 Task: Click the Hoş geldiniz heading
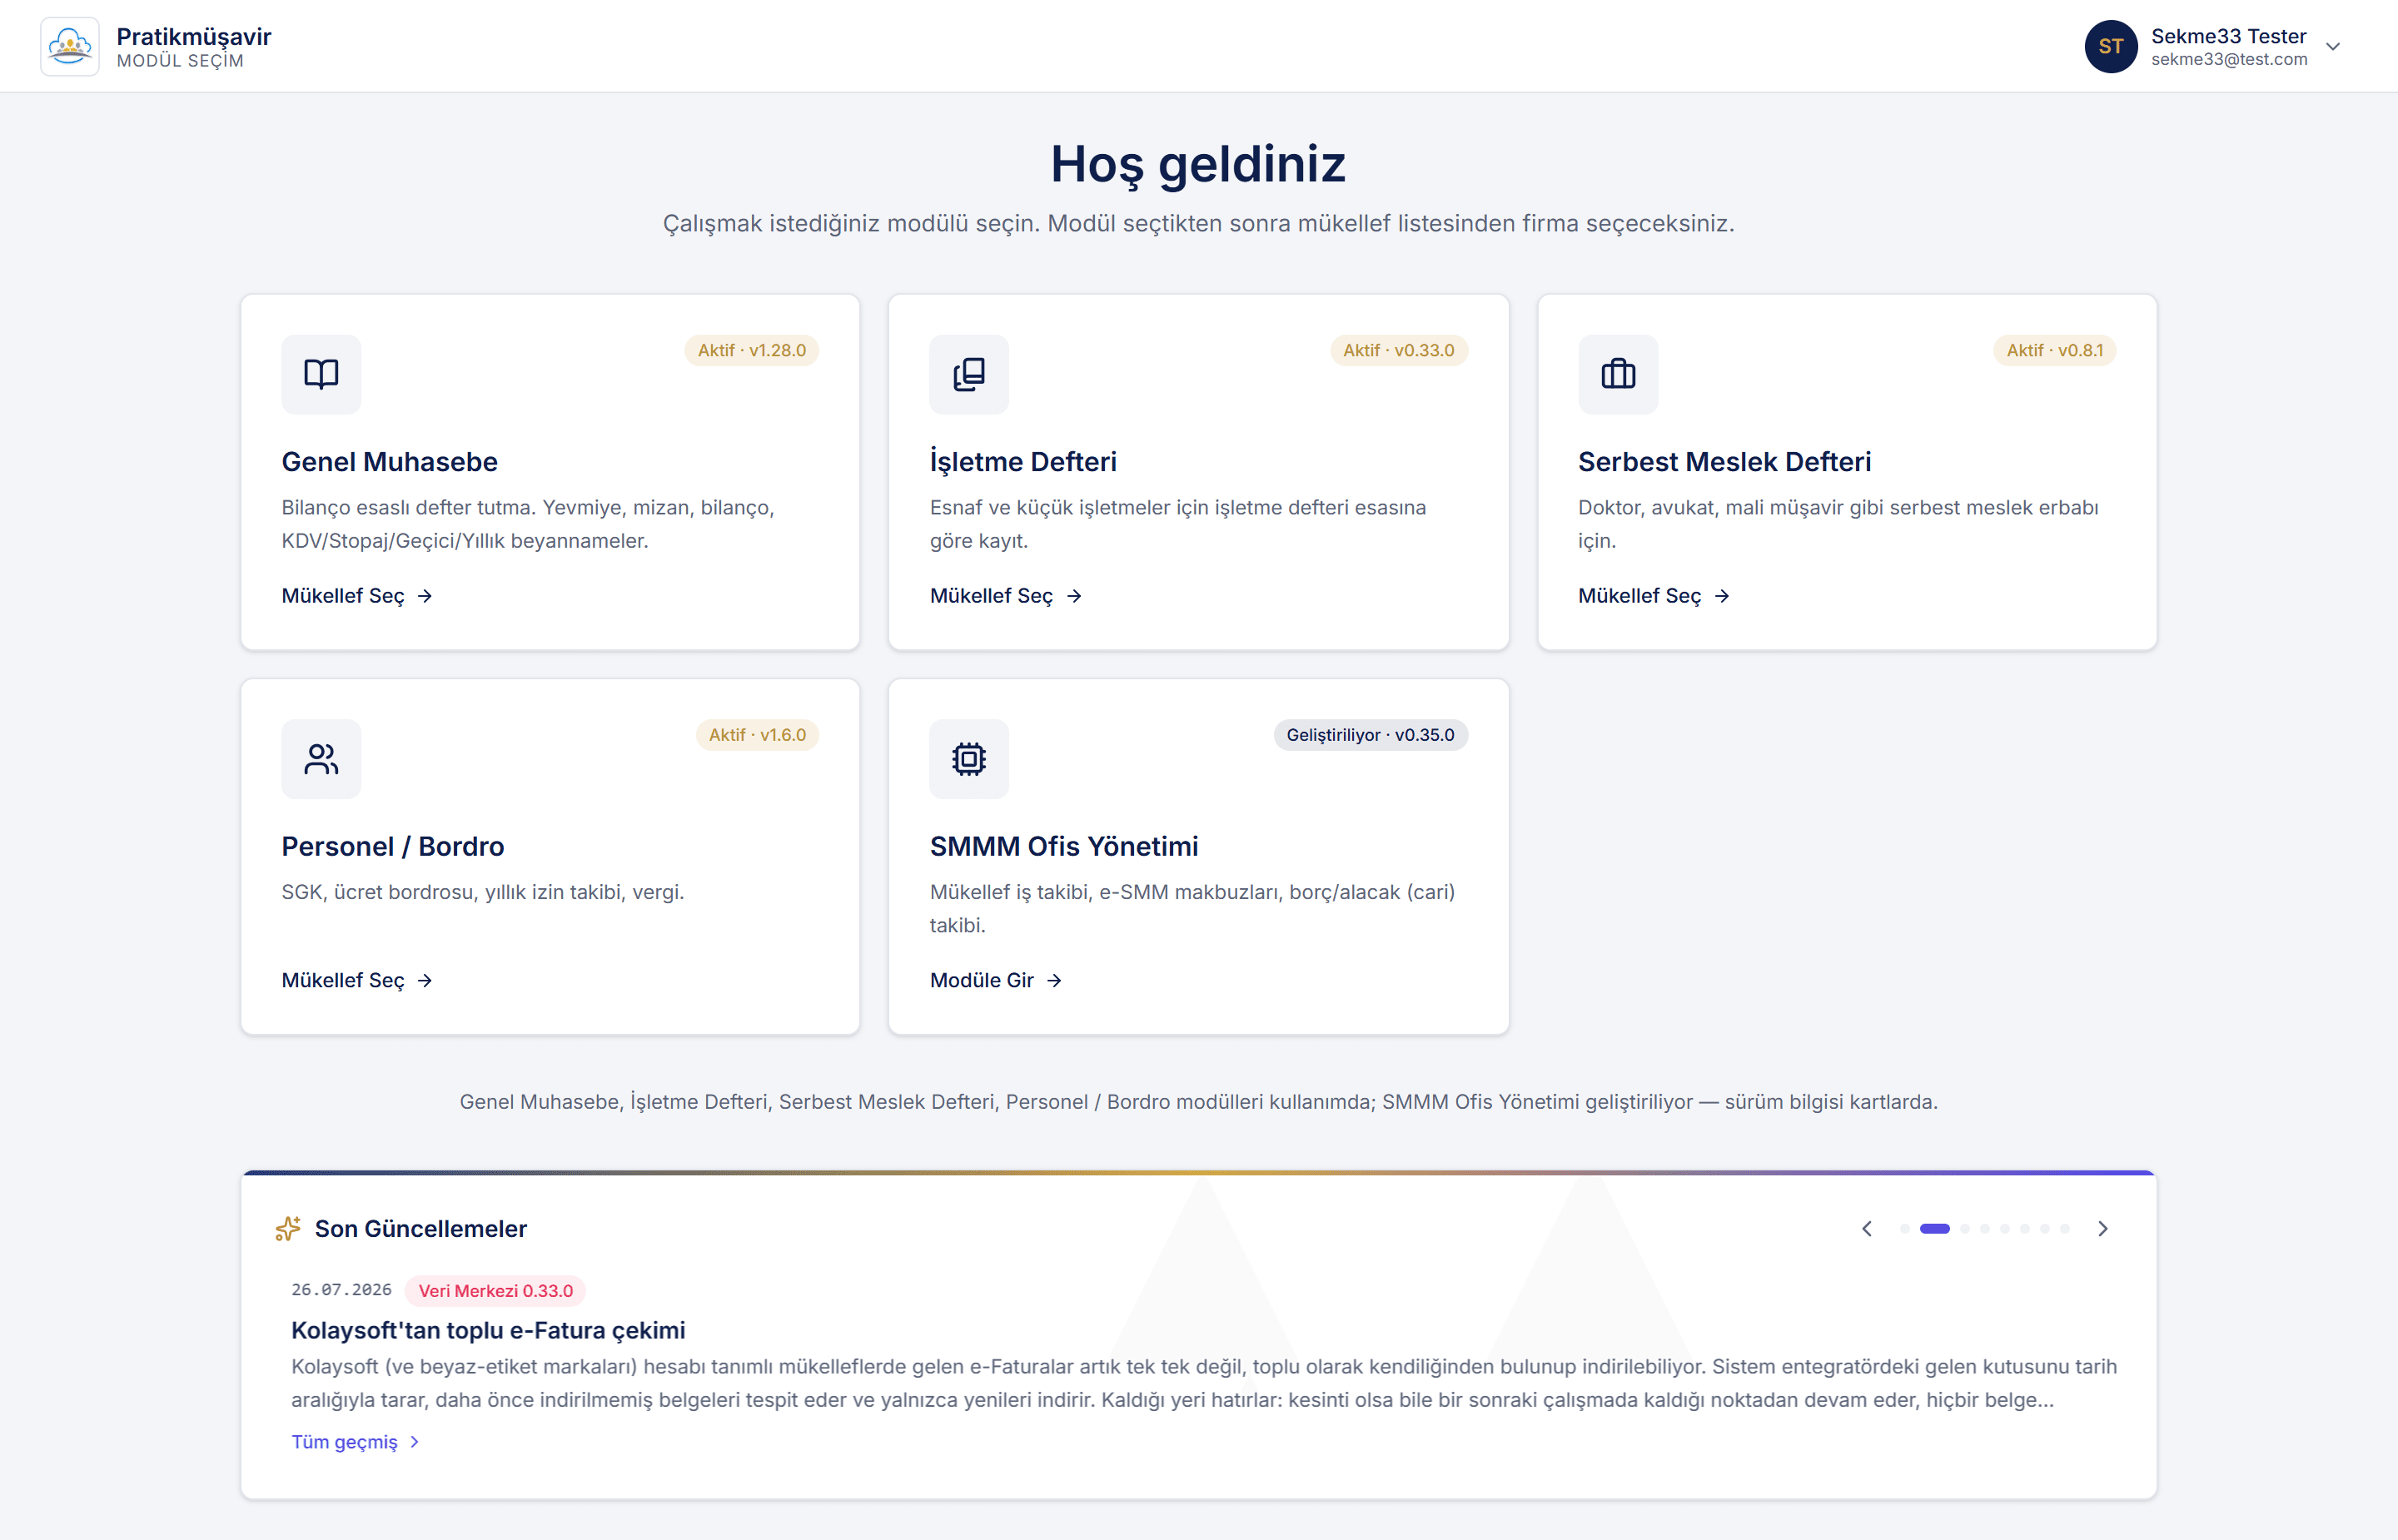[1198, 164]
